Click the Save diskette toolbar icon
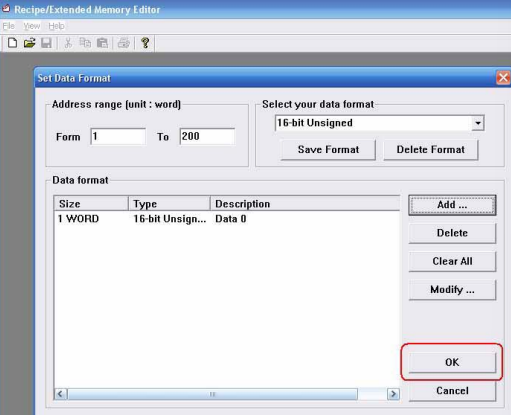Screen dimensions: 511x415 pos(46,43)
